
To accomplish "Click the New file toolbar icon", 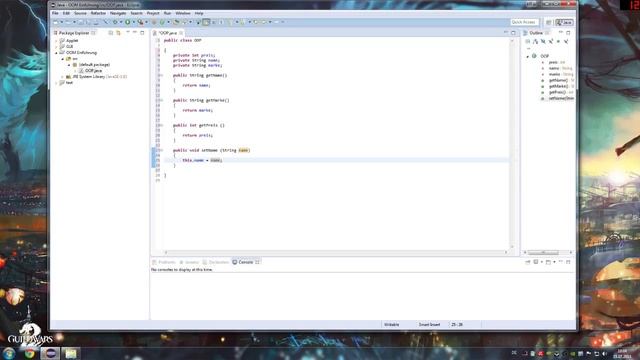I will coord(56,22).
